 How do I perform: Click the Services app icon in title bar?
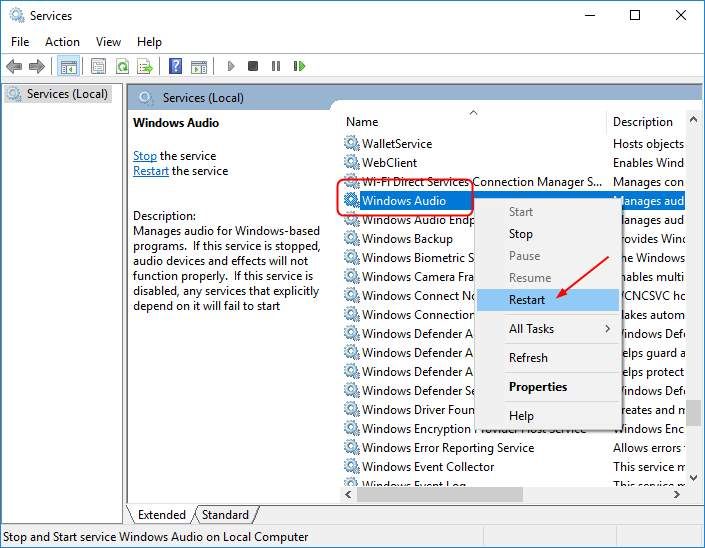[x=17, y=15]
